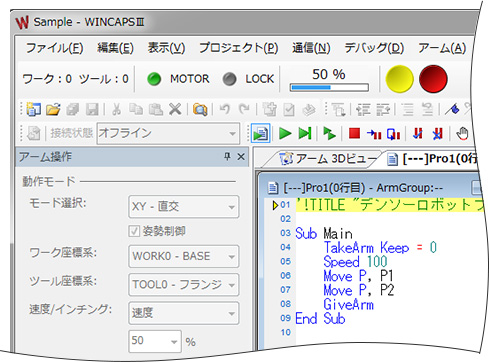Click the End Sub code line

tap(320, 319)
